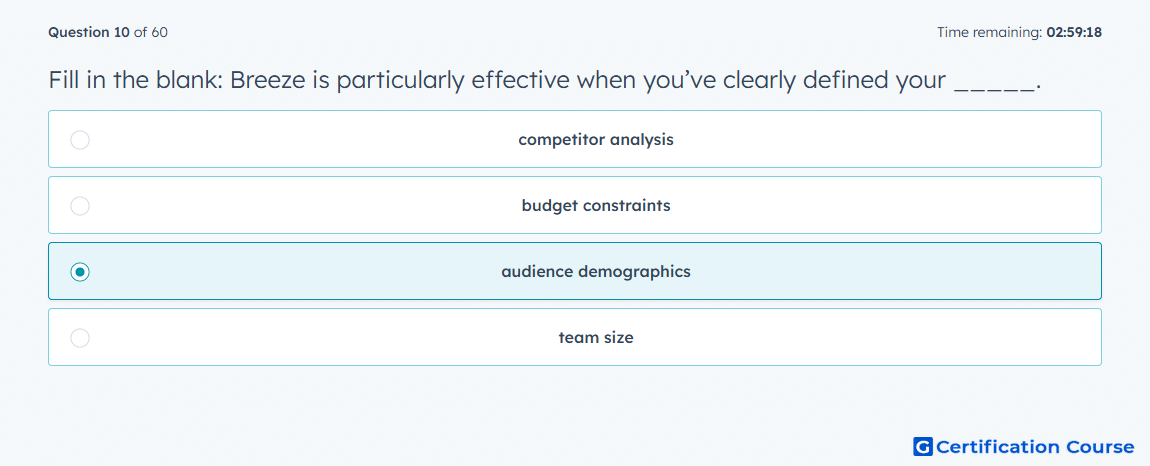Click the "competitor analysis" answer label text
Screen dimensions: 1150x466
(x=596, y=139)
